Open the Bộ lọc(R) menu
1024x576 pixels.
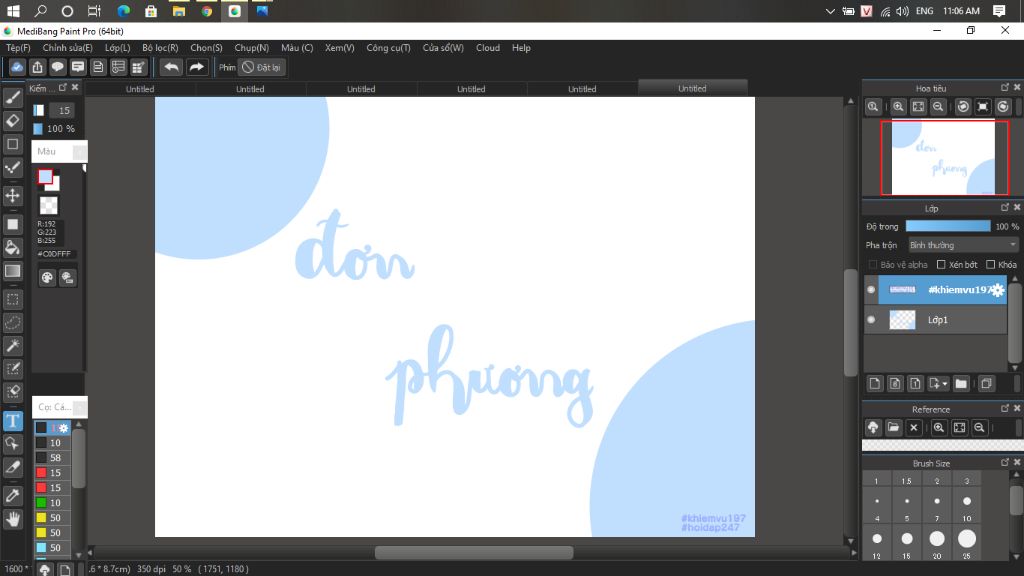coord(160,48)
